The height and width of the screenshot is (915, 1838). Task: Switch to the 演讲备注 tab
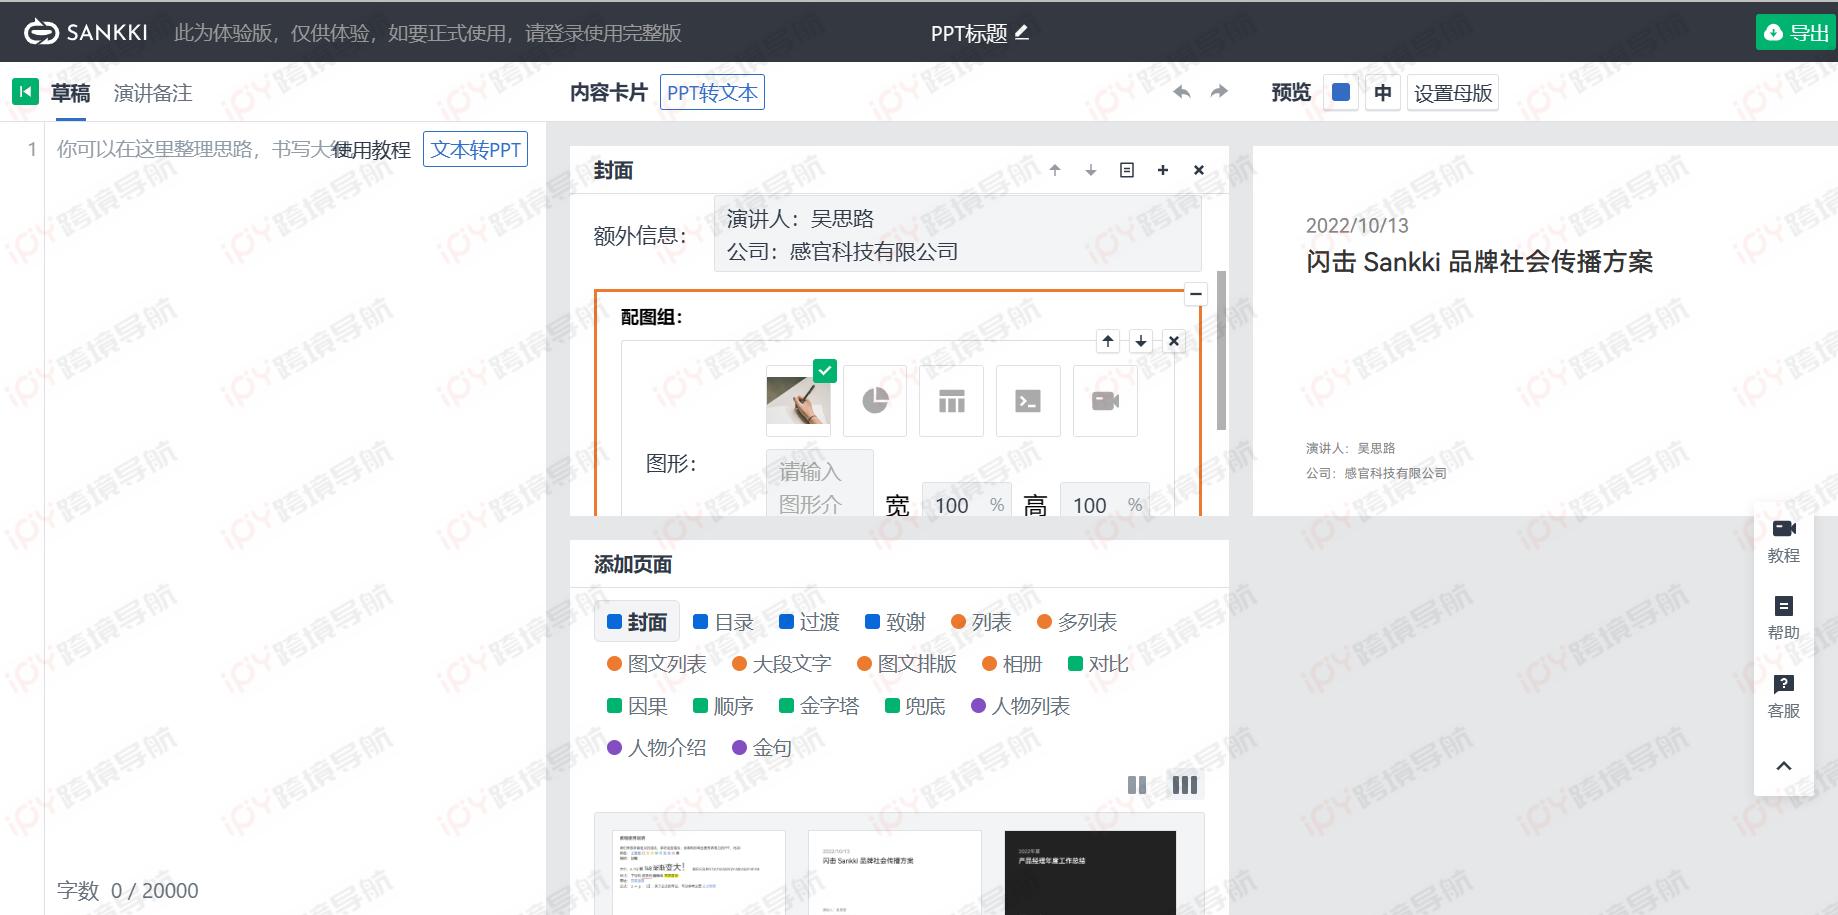153,93
